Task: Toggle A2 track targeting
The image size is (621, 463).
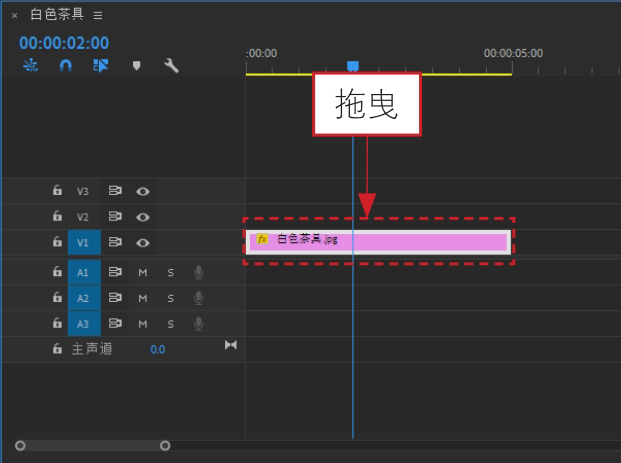Action: (84, 298)
